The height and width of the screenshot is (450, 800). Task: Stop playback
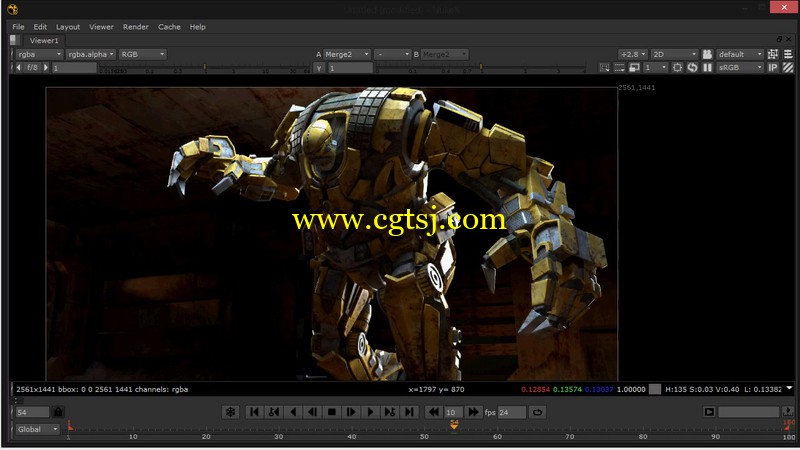point(332,412)
